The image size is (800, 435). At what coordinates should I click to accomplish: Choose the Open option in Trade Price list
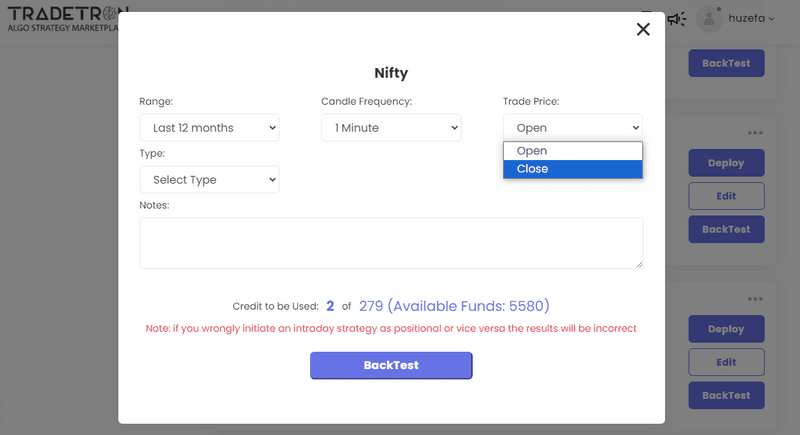click(572, 151)
